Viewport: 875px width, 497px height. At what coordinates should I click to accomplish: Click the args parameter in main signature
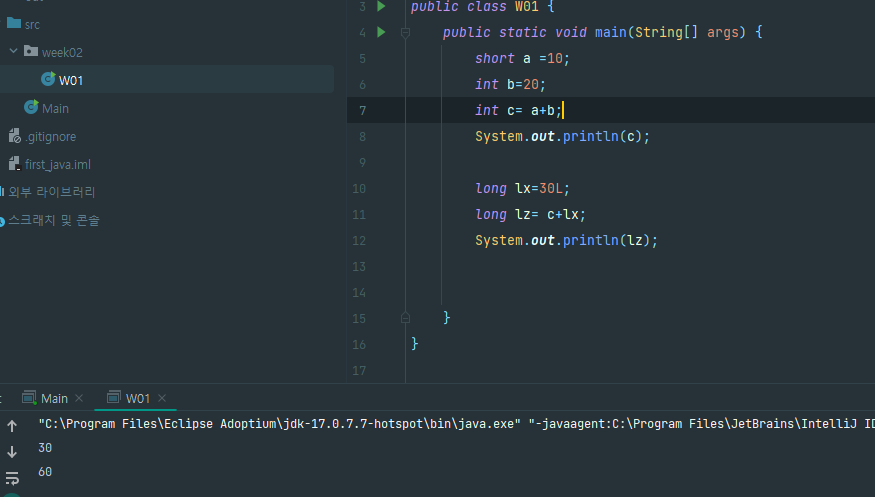click(723, 32)
